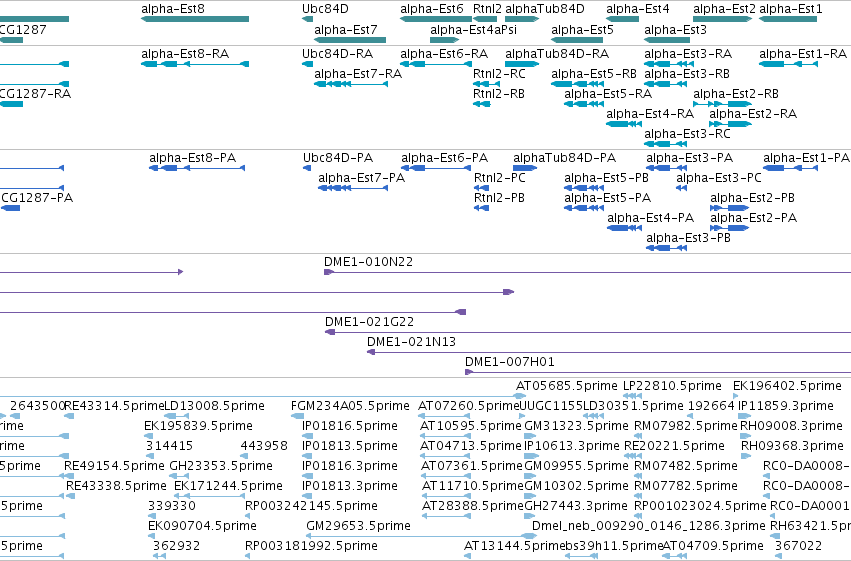Select the CG1287 gene label
The width and height of the screenshot is (851, 561).
tap(23, 29)
